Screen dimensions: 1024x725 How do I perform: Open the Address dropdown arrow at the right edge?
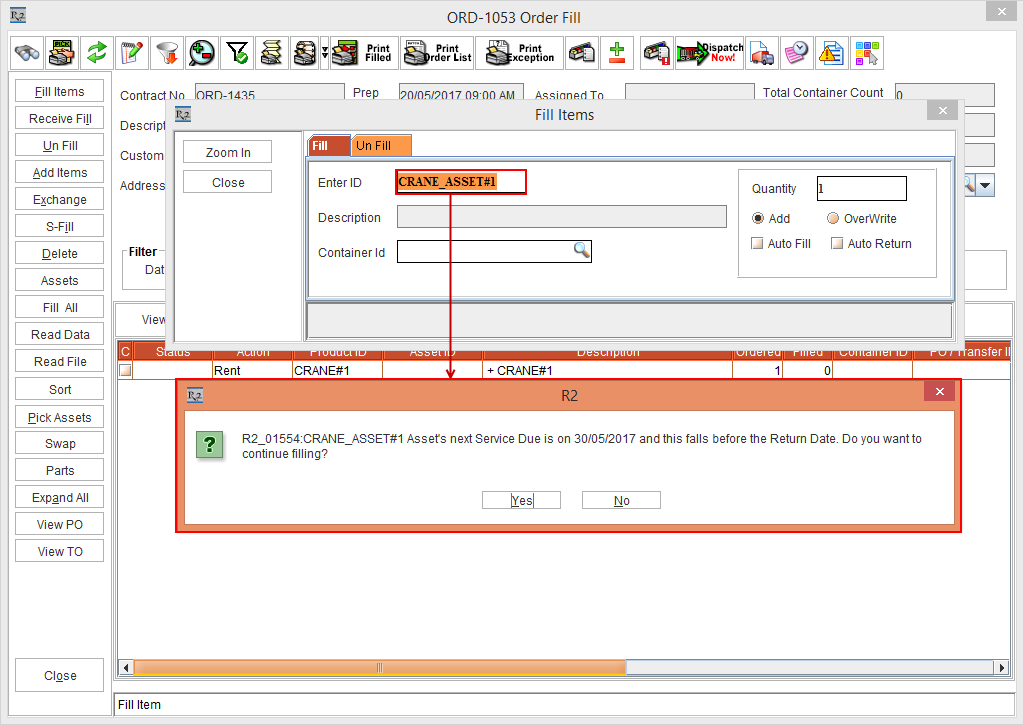point(985,186)
